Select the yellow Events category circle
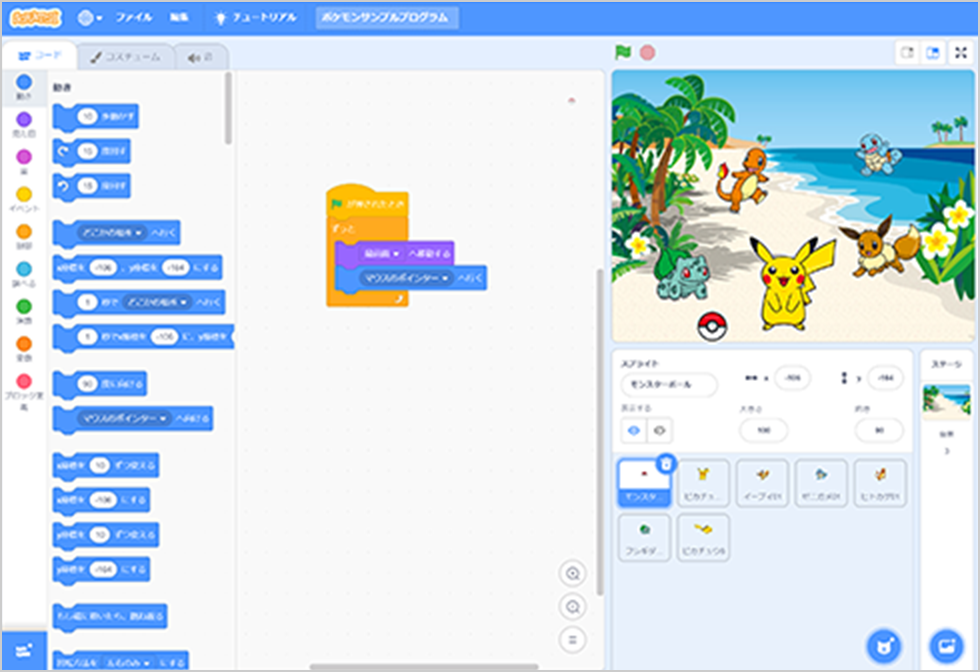This screenshot has height=672, width=980. [24, 194]
